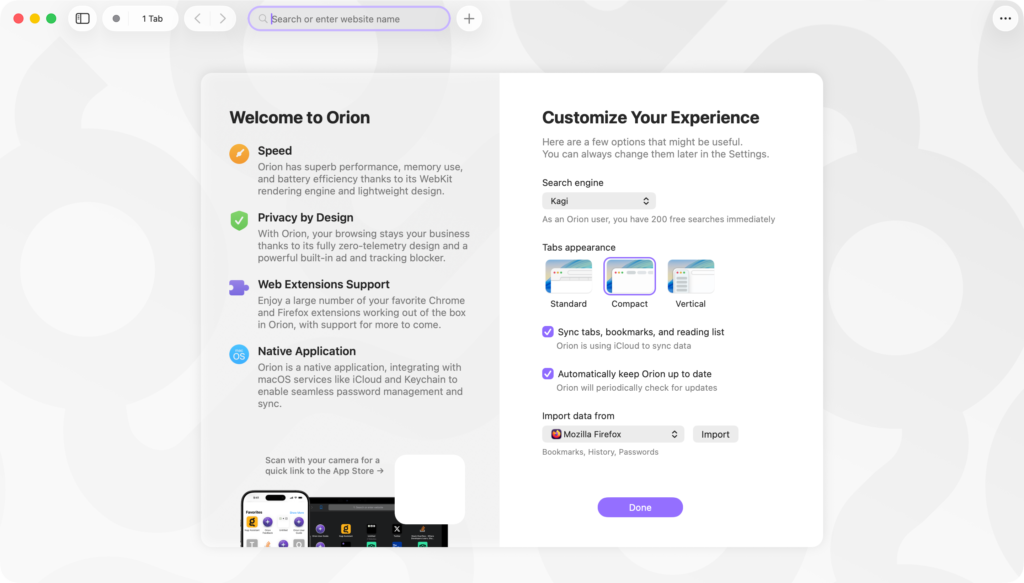Click the Tabs appearance label
Viewport: 1024px width, 583px height.
[579, 247]
